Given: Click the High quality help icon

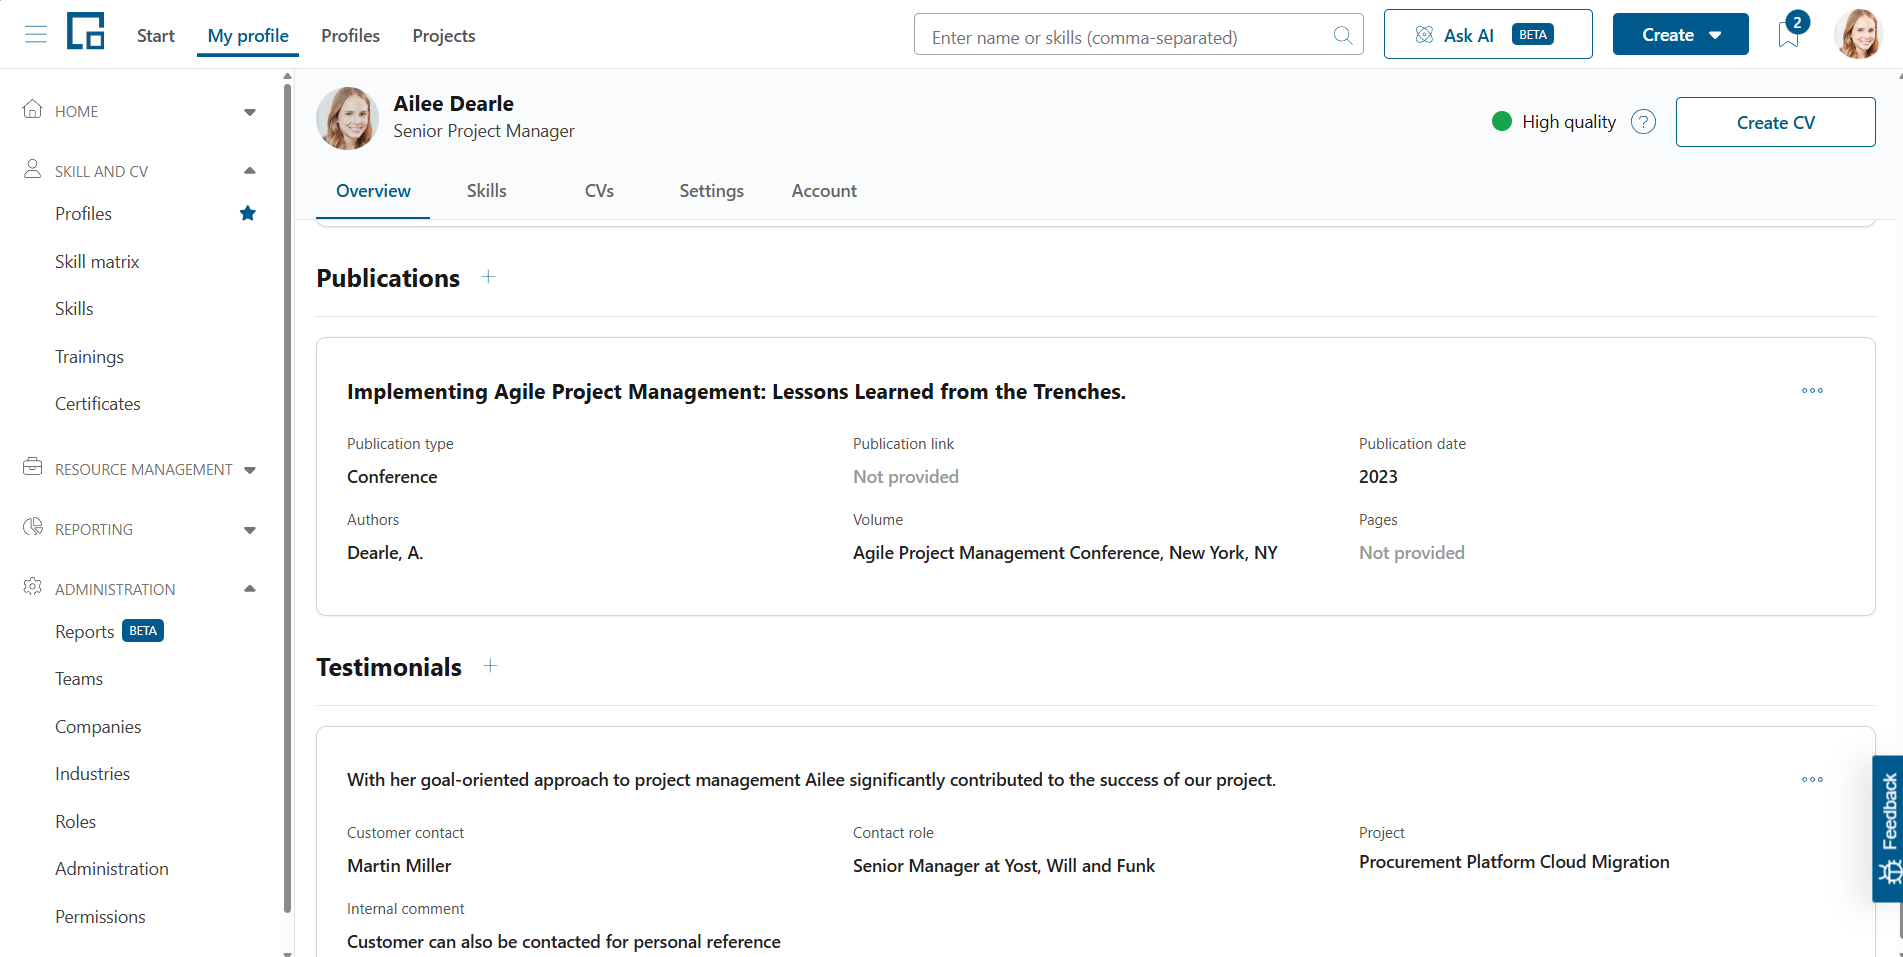Looking at the screenshot, I should point(1643,122).
